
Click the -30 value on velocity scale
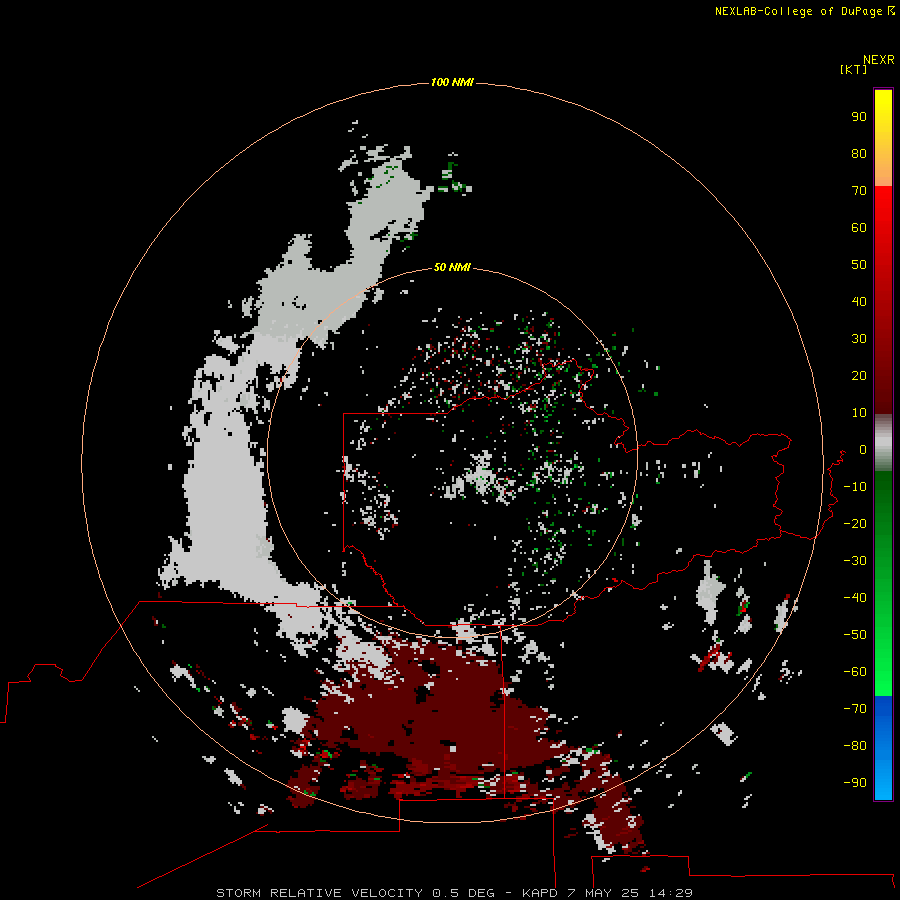[855, 561]
